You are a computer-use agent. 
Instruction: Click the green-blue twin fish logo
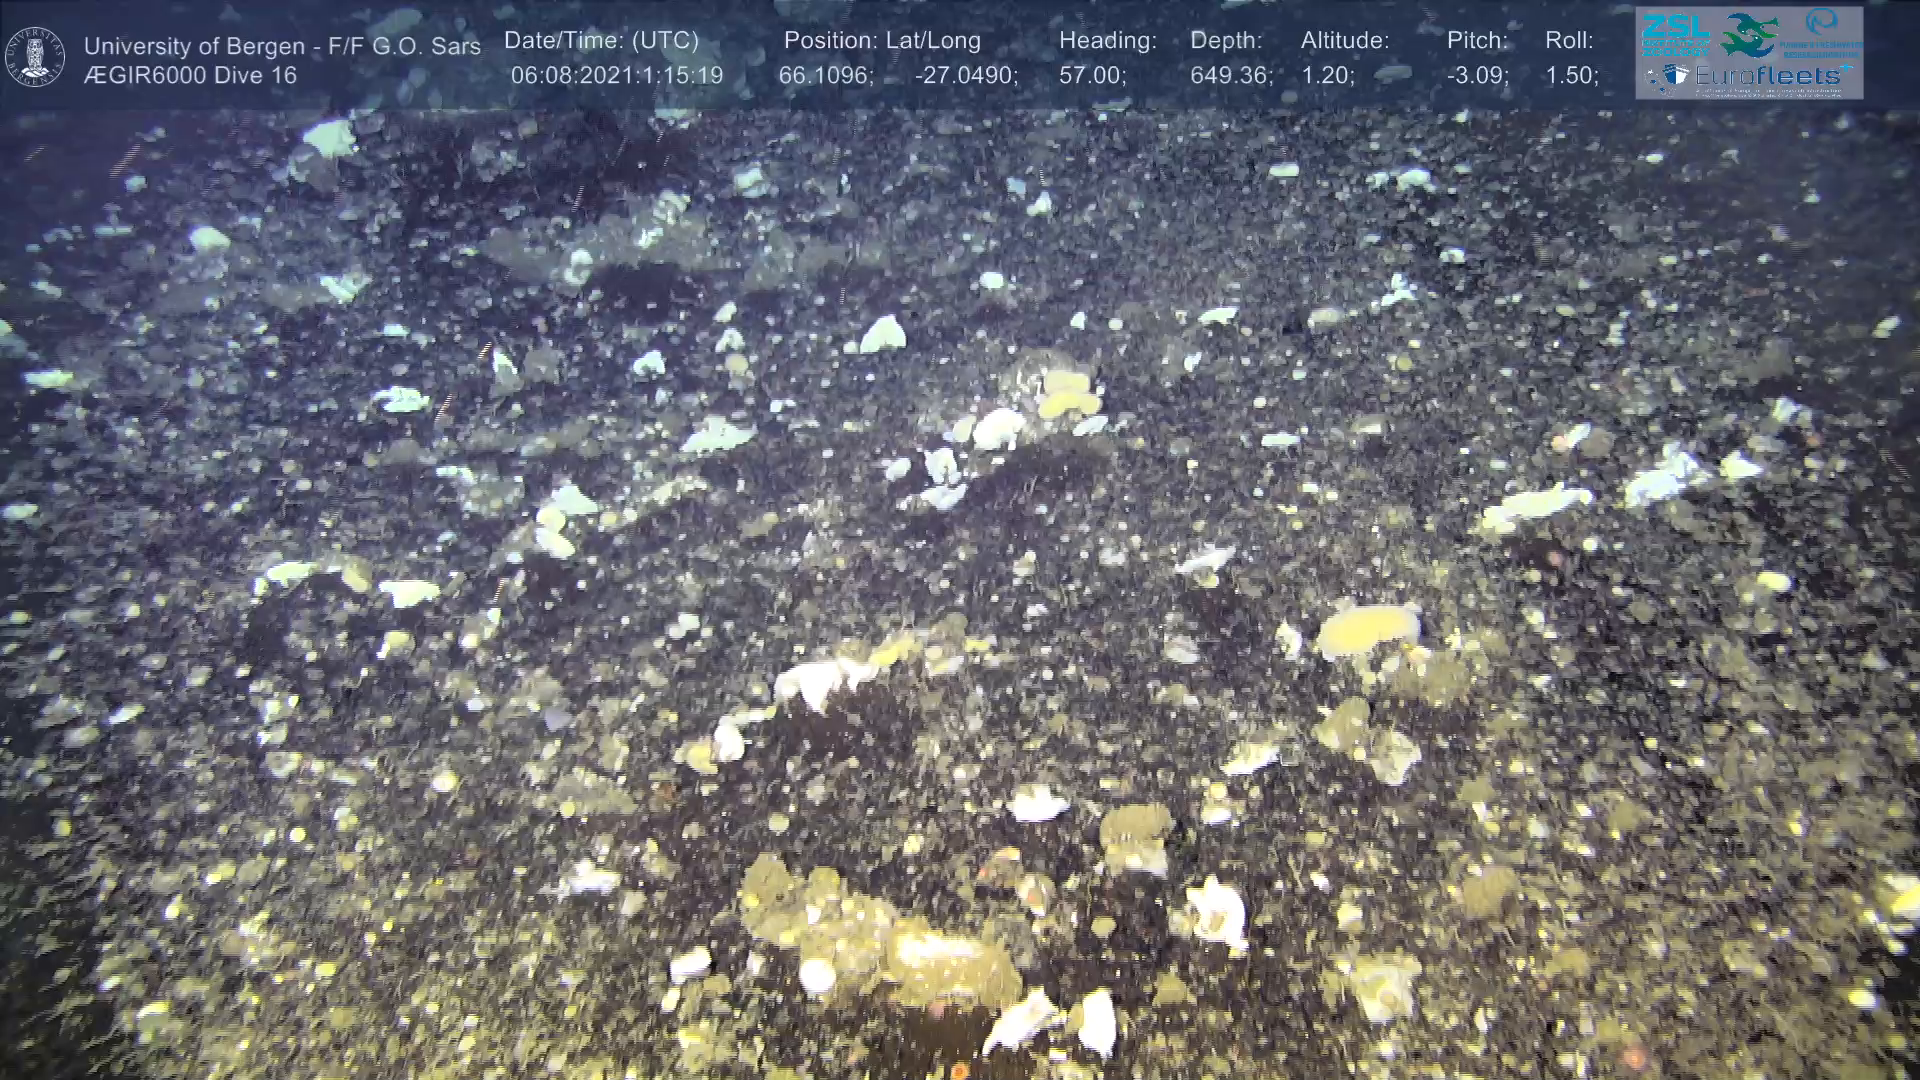click(1748, 35)
